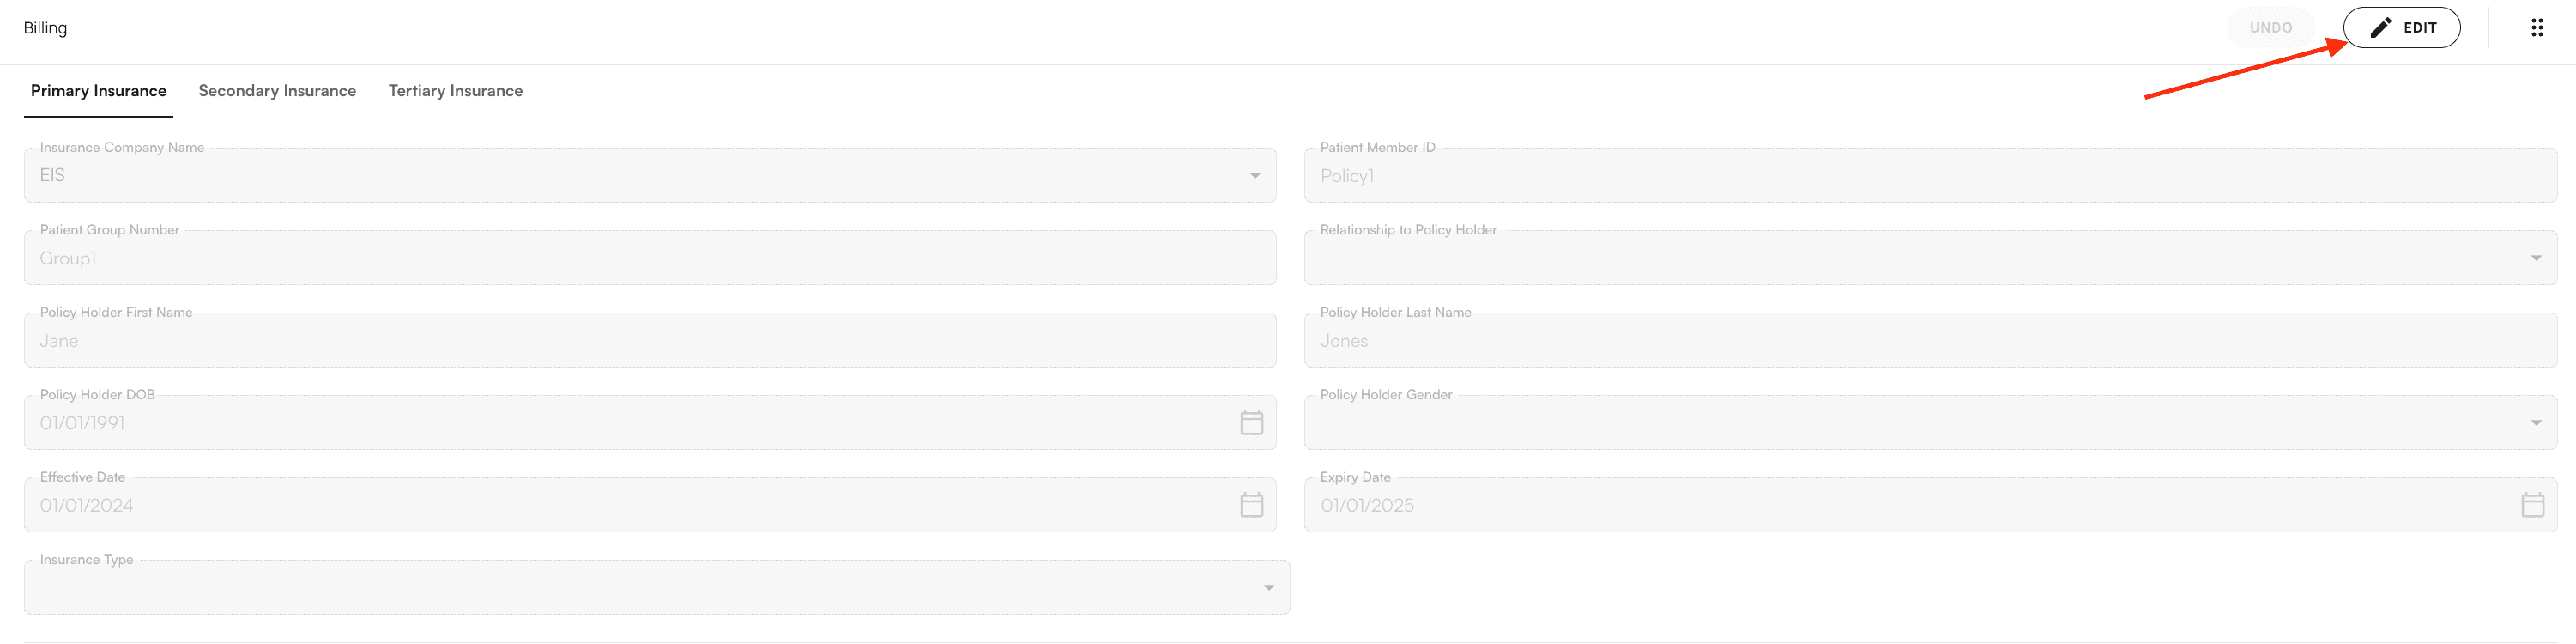Screen dimensions: 2576x644
Task: Open calendar icon for Effective Date
Action: pos(1251,505)
